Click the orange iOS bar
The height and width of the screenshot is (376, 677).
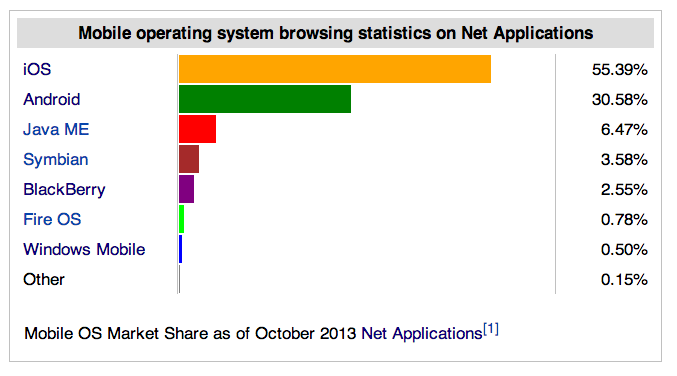point(335,69)
